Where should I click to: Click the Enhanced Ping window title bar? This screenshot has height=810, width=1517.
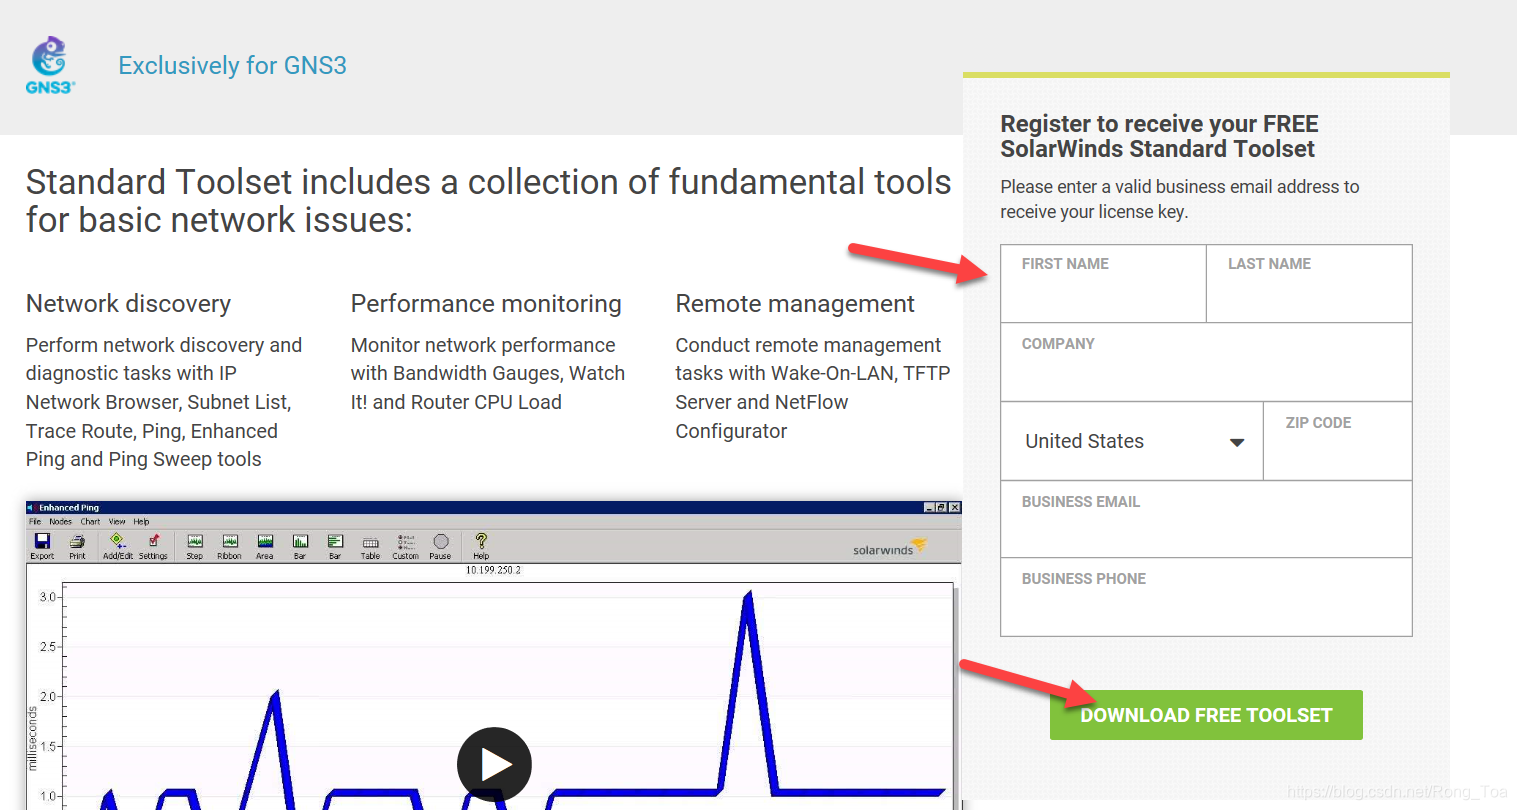(493, 508)
